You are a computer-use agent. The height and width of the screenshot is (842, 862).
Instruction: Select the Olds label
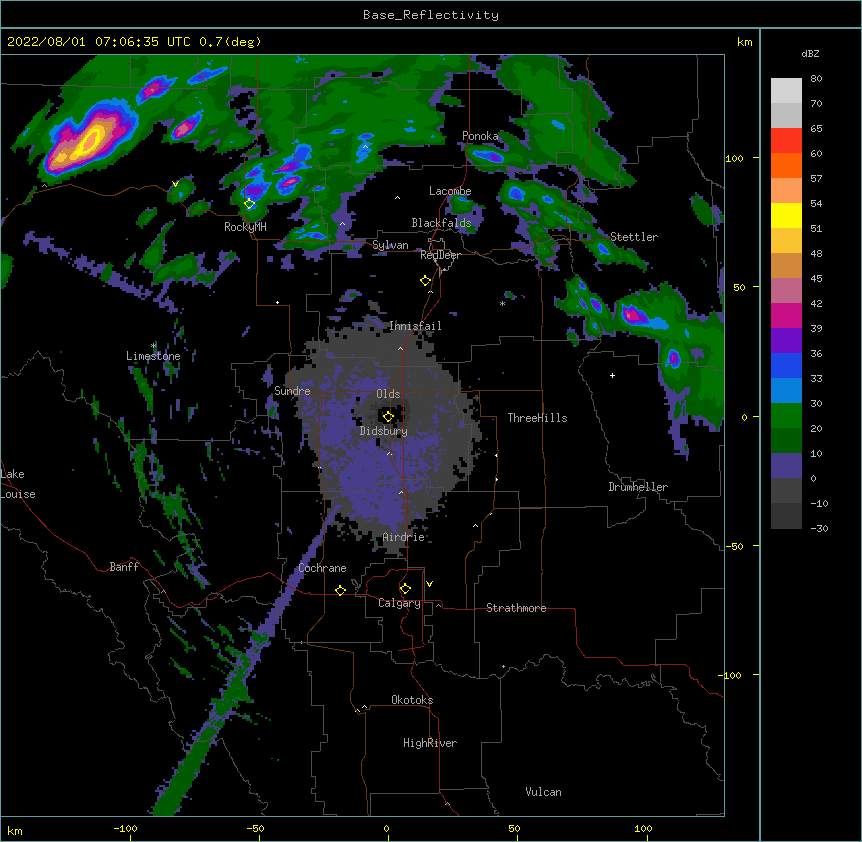coord(388,394)
